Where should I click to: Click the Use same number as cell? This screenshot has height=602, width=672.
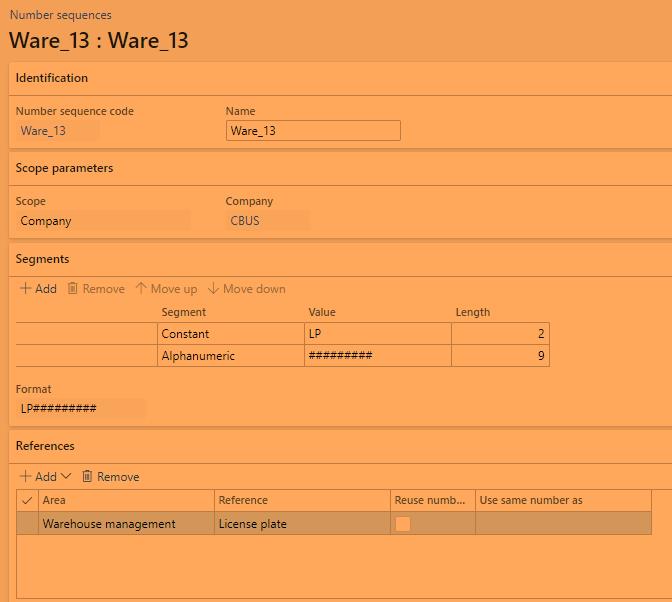[x=563, y=524]
